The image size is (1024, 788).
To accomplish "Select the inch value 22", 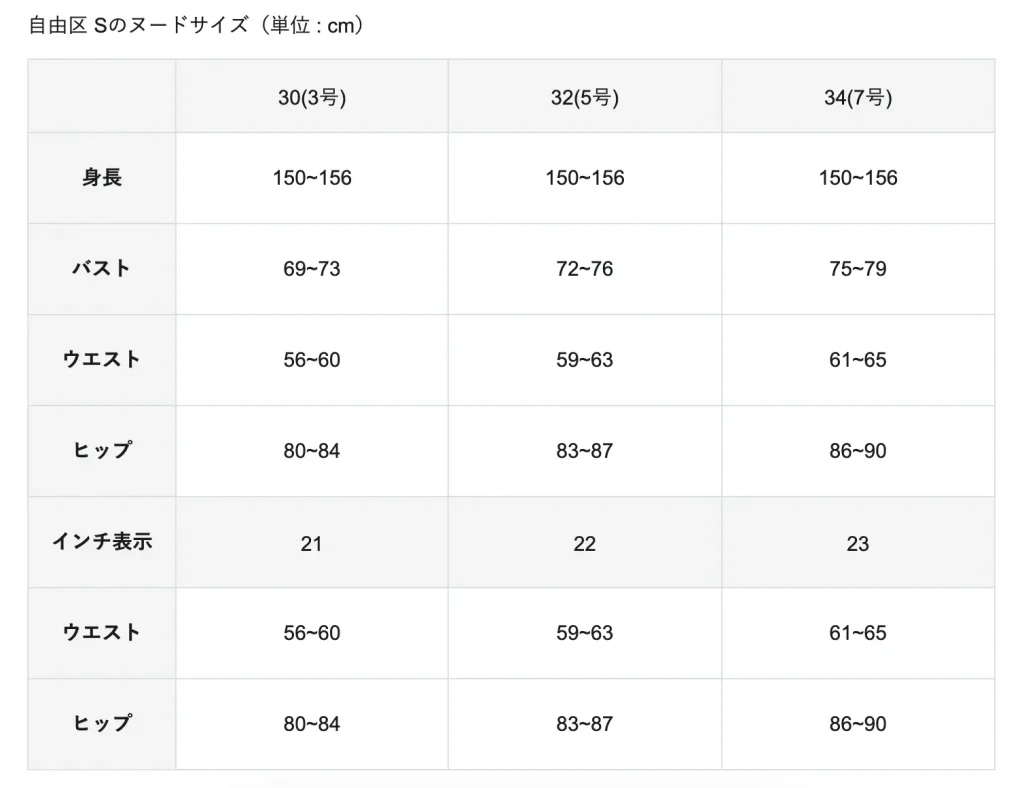I will coord(585,543).
